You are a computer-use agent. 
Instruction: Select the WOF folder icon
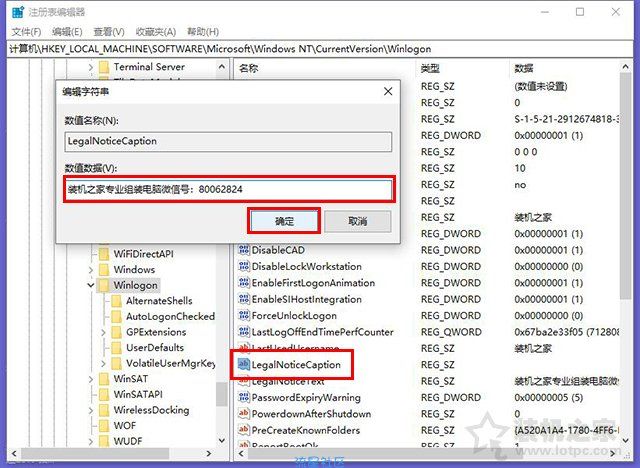tap(104, 426)
